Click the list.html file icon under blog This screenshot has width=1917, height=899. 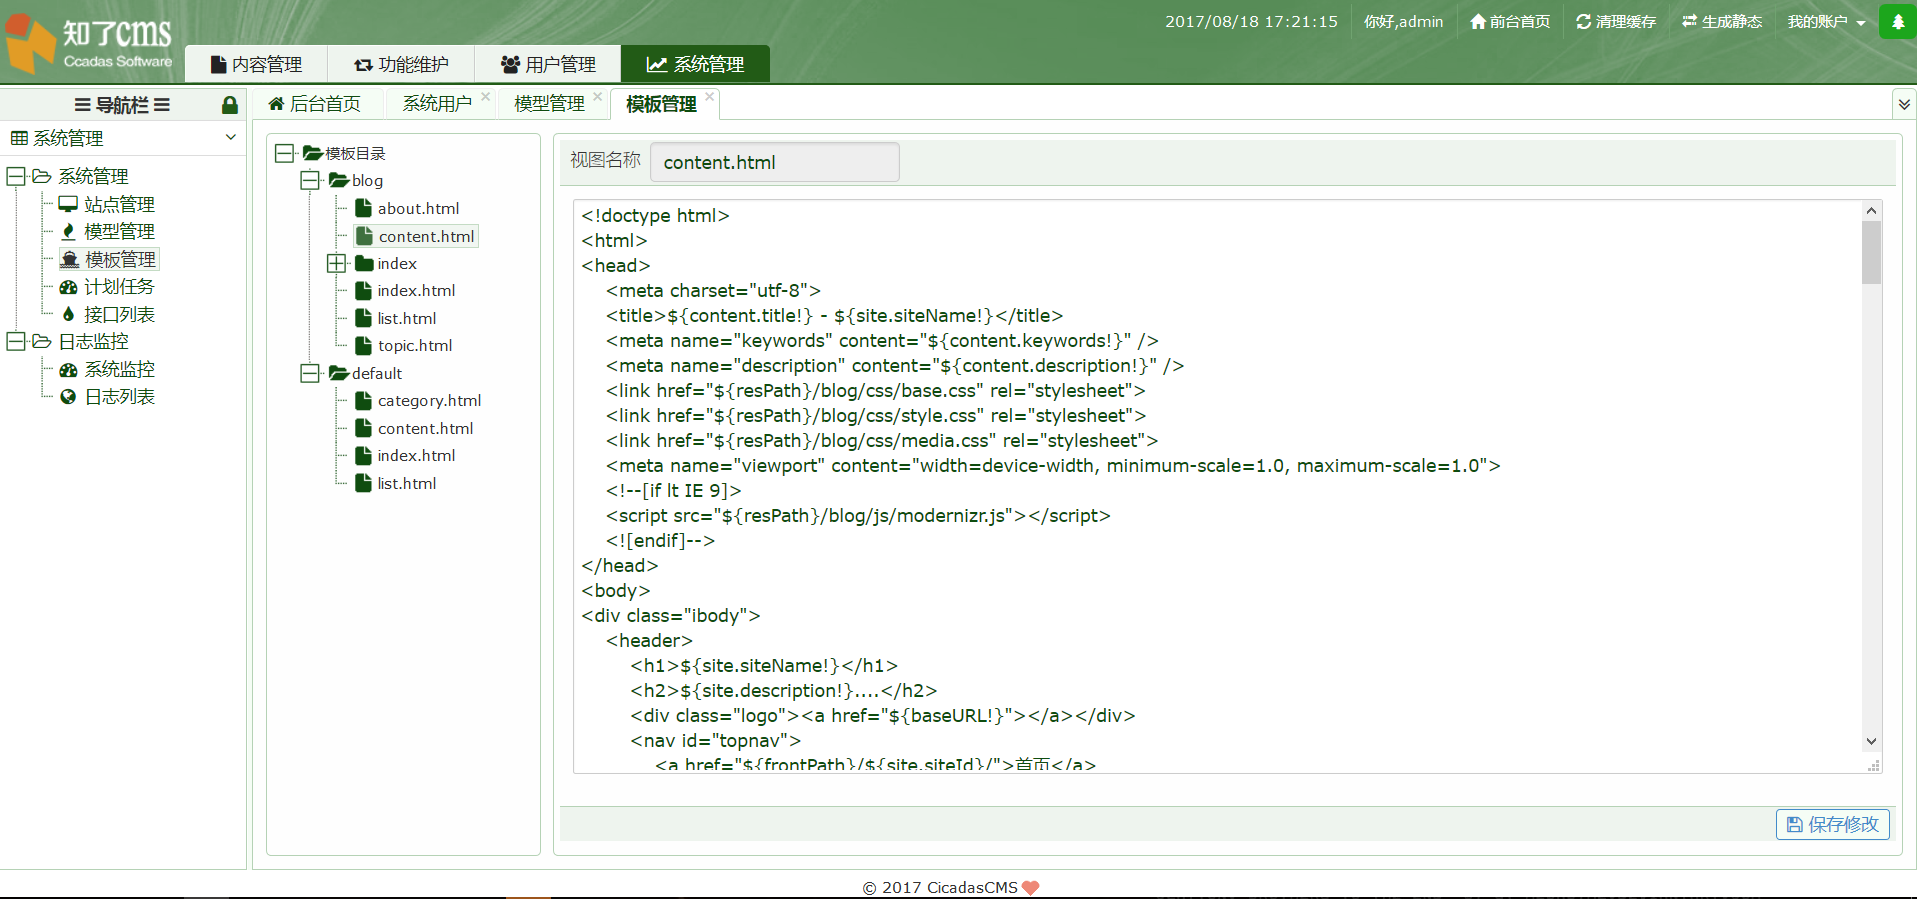point(364,318)
